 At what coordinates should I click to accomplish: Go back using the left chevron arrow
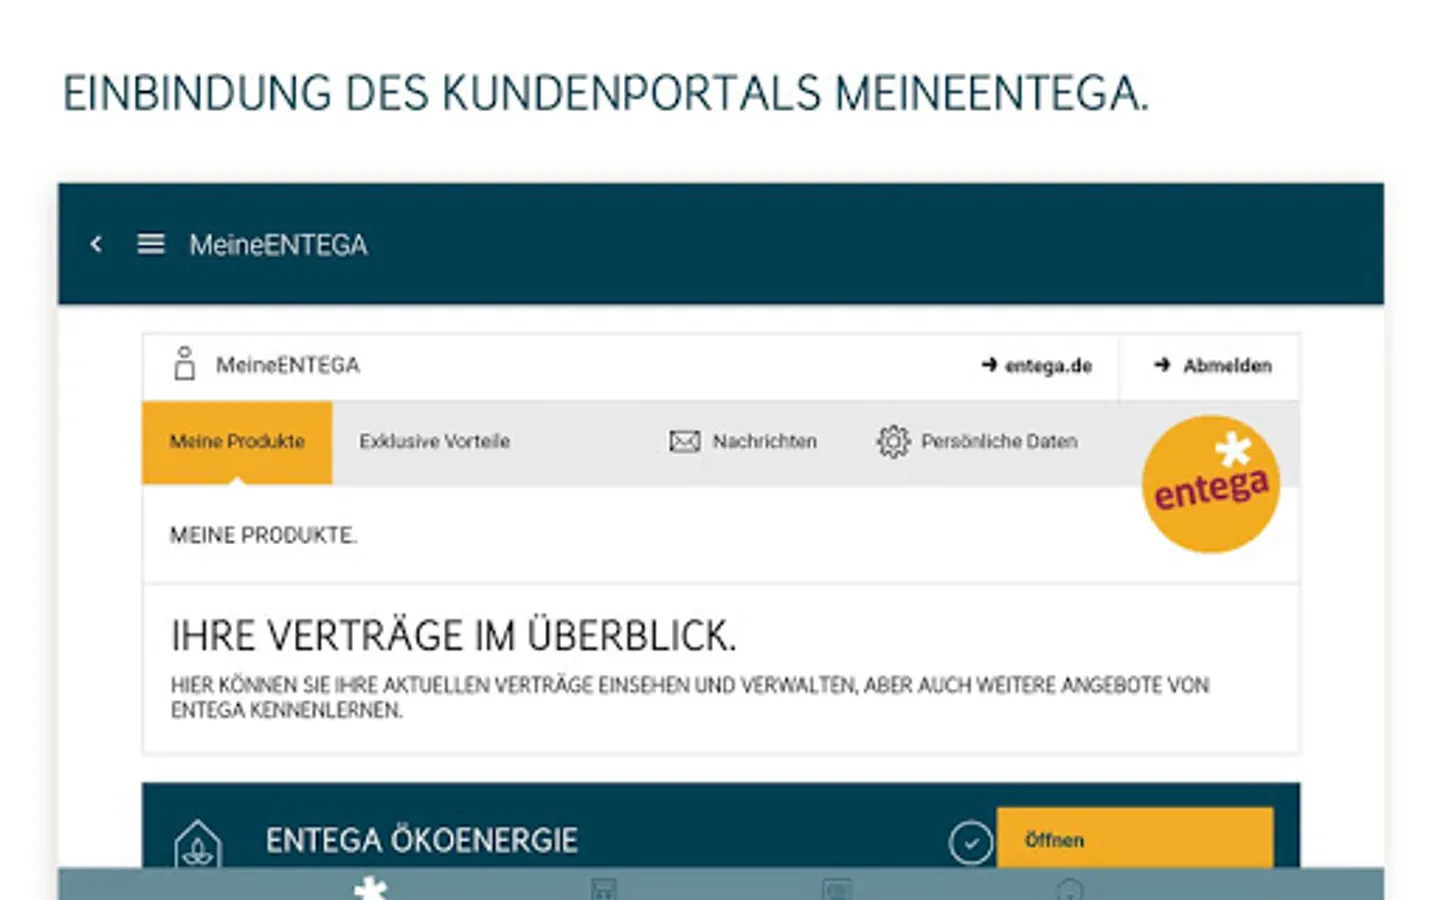pyautogui.click(x=96, y=244)
